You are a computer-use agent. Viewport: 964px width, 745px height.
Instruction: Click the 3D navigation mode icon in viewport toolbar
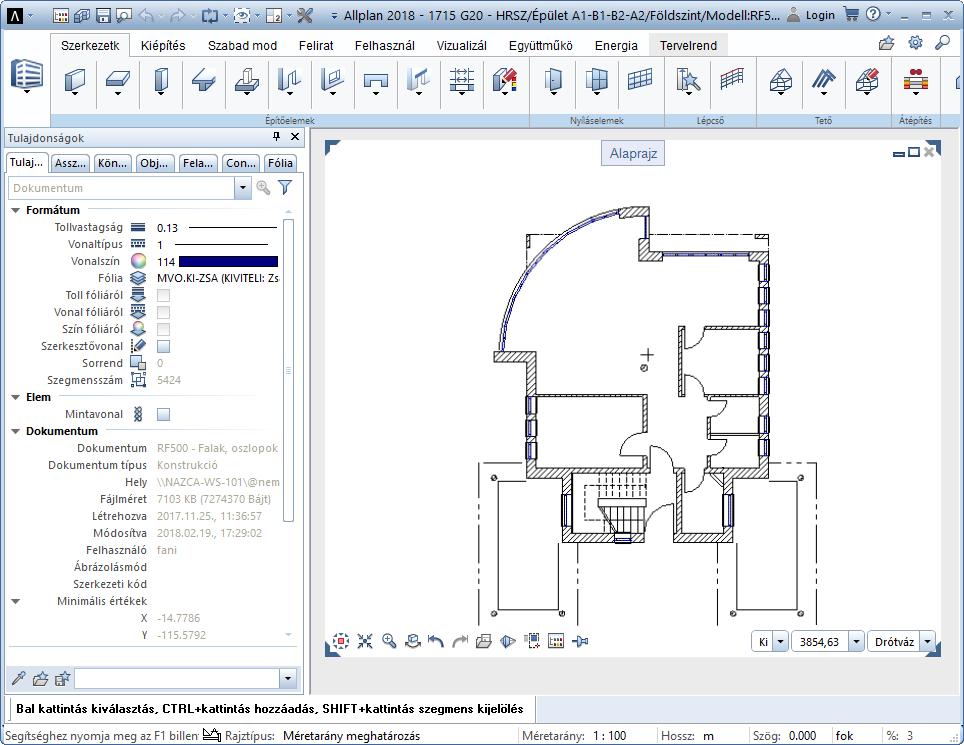pos(413,642)
